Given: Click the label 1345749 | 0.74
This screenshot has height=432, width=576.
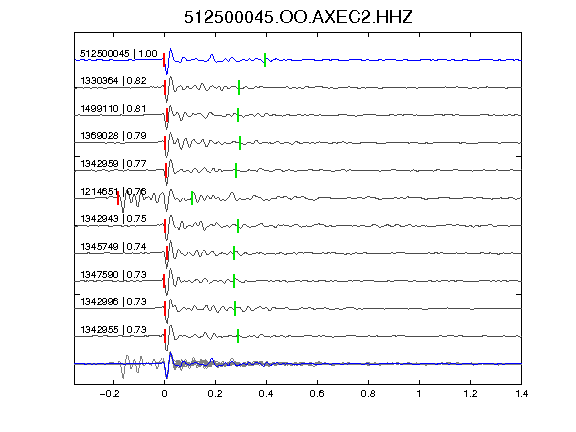Looking at the screenshot, I should 114,247.
